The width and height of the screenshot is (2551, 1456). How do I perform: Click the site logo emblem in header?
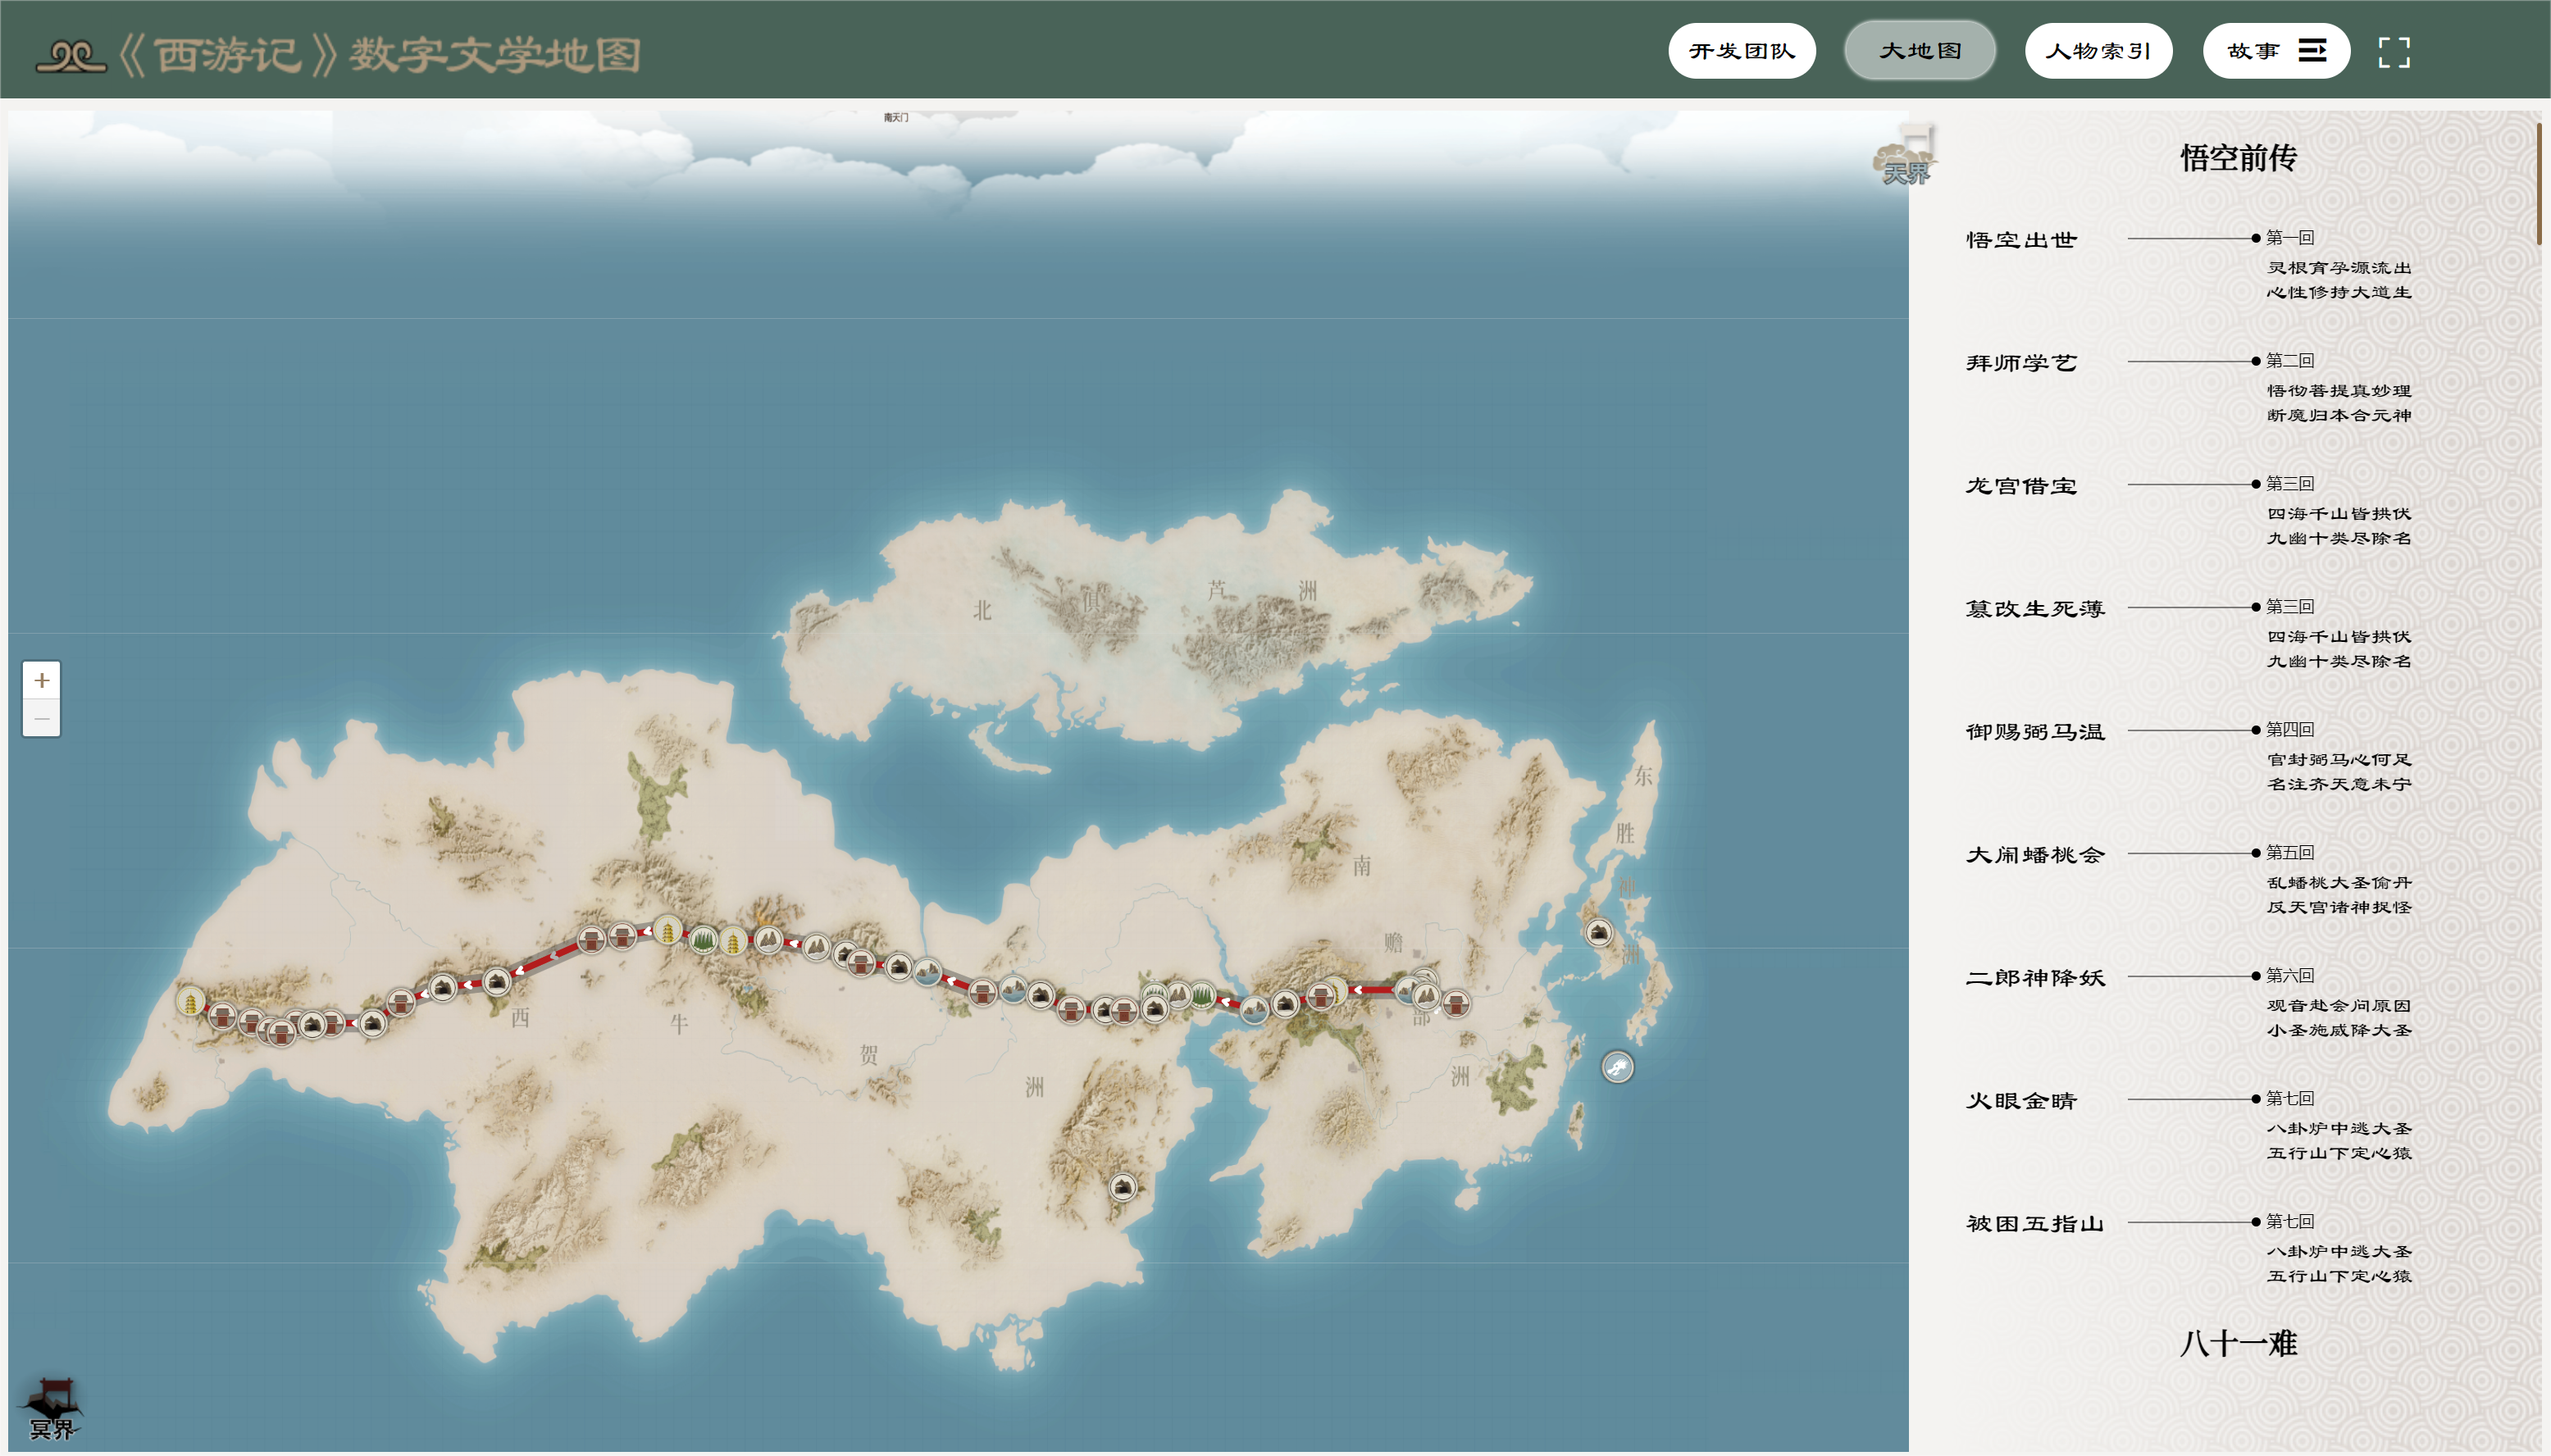(x=70, y=55)
